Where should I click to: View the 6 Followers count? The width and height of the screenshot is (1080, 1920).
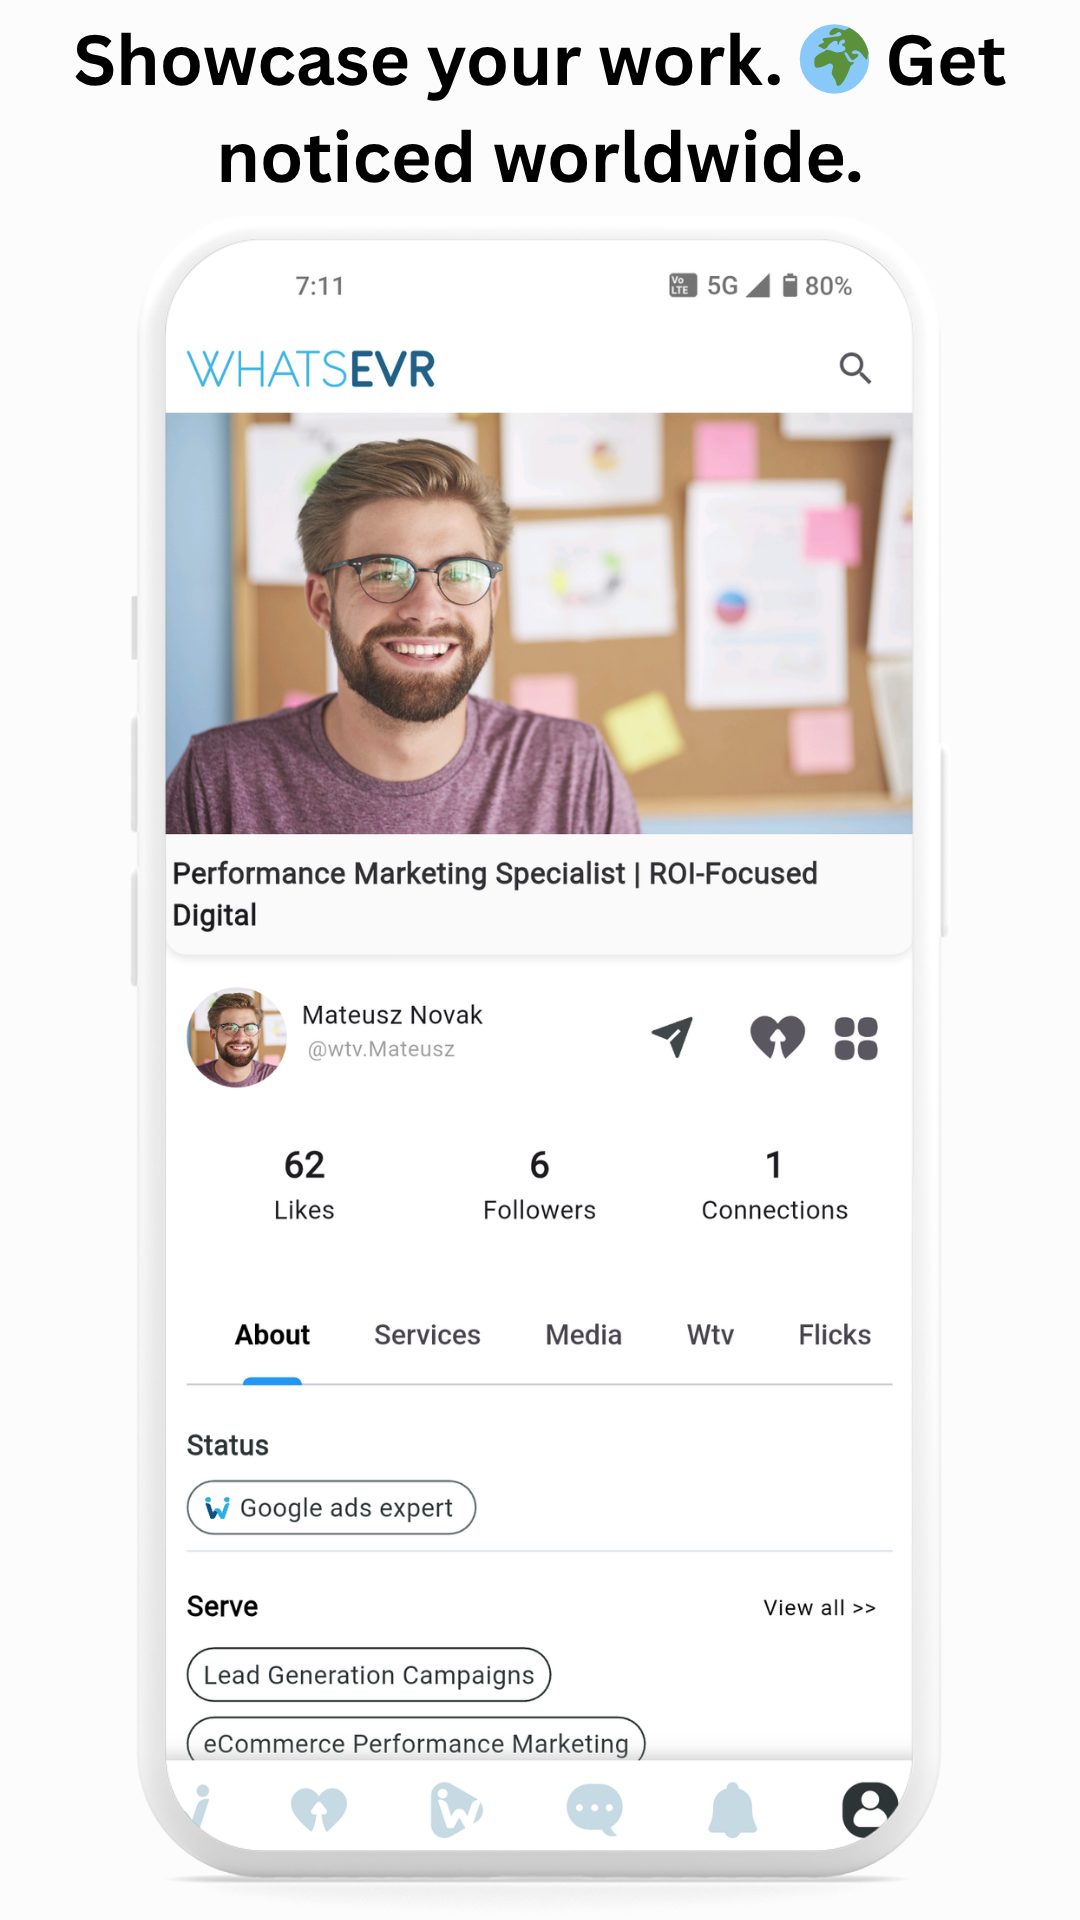539,1185
